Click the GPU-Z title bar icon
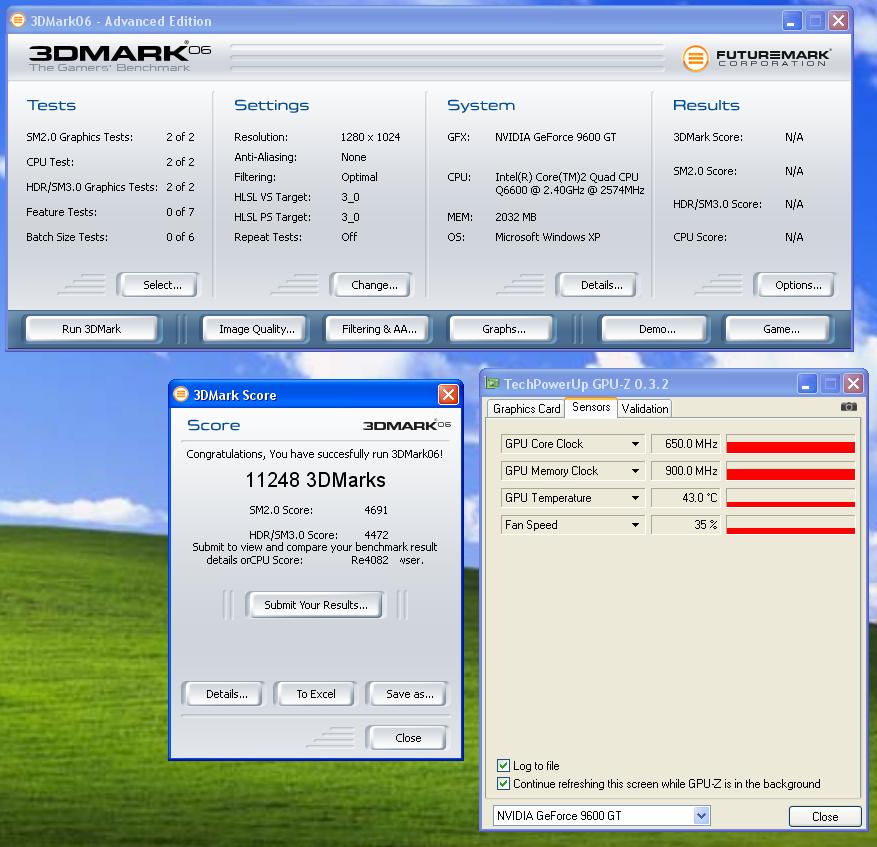The height and width of the screenshot is (847, 877). coord(492,383)
